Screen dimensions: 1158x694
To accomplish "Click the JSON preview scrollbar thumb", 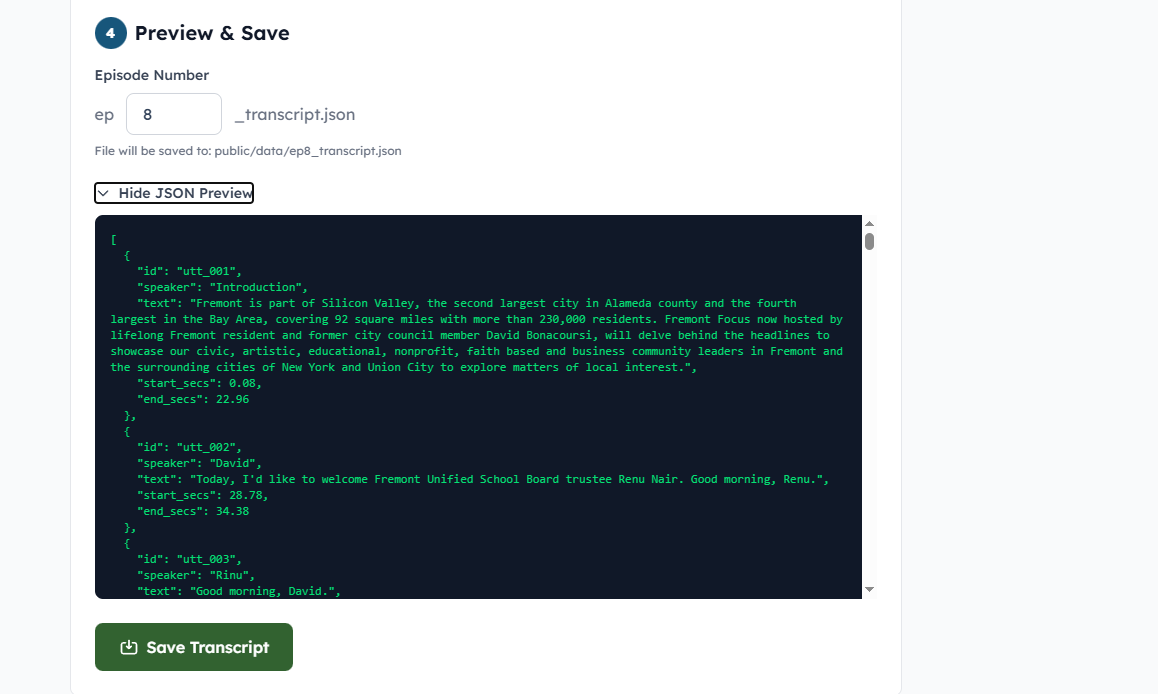I will 870,240.
